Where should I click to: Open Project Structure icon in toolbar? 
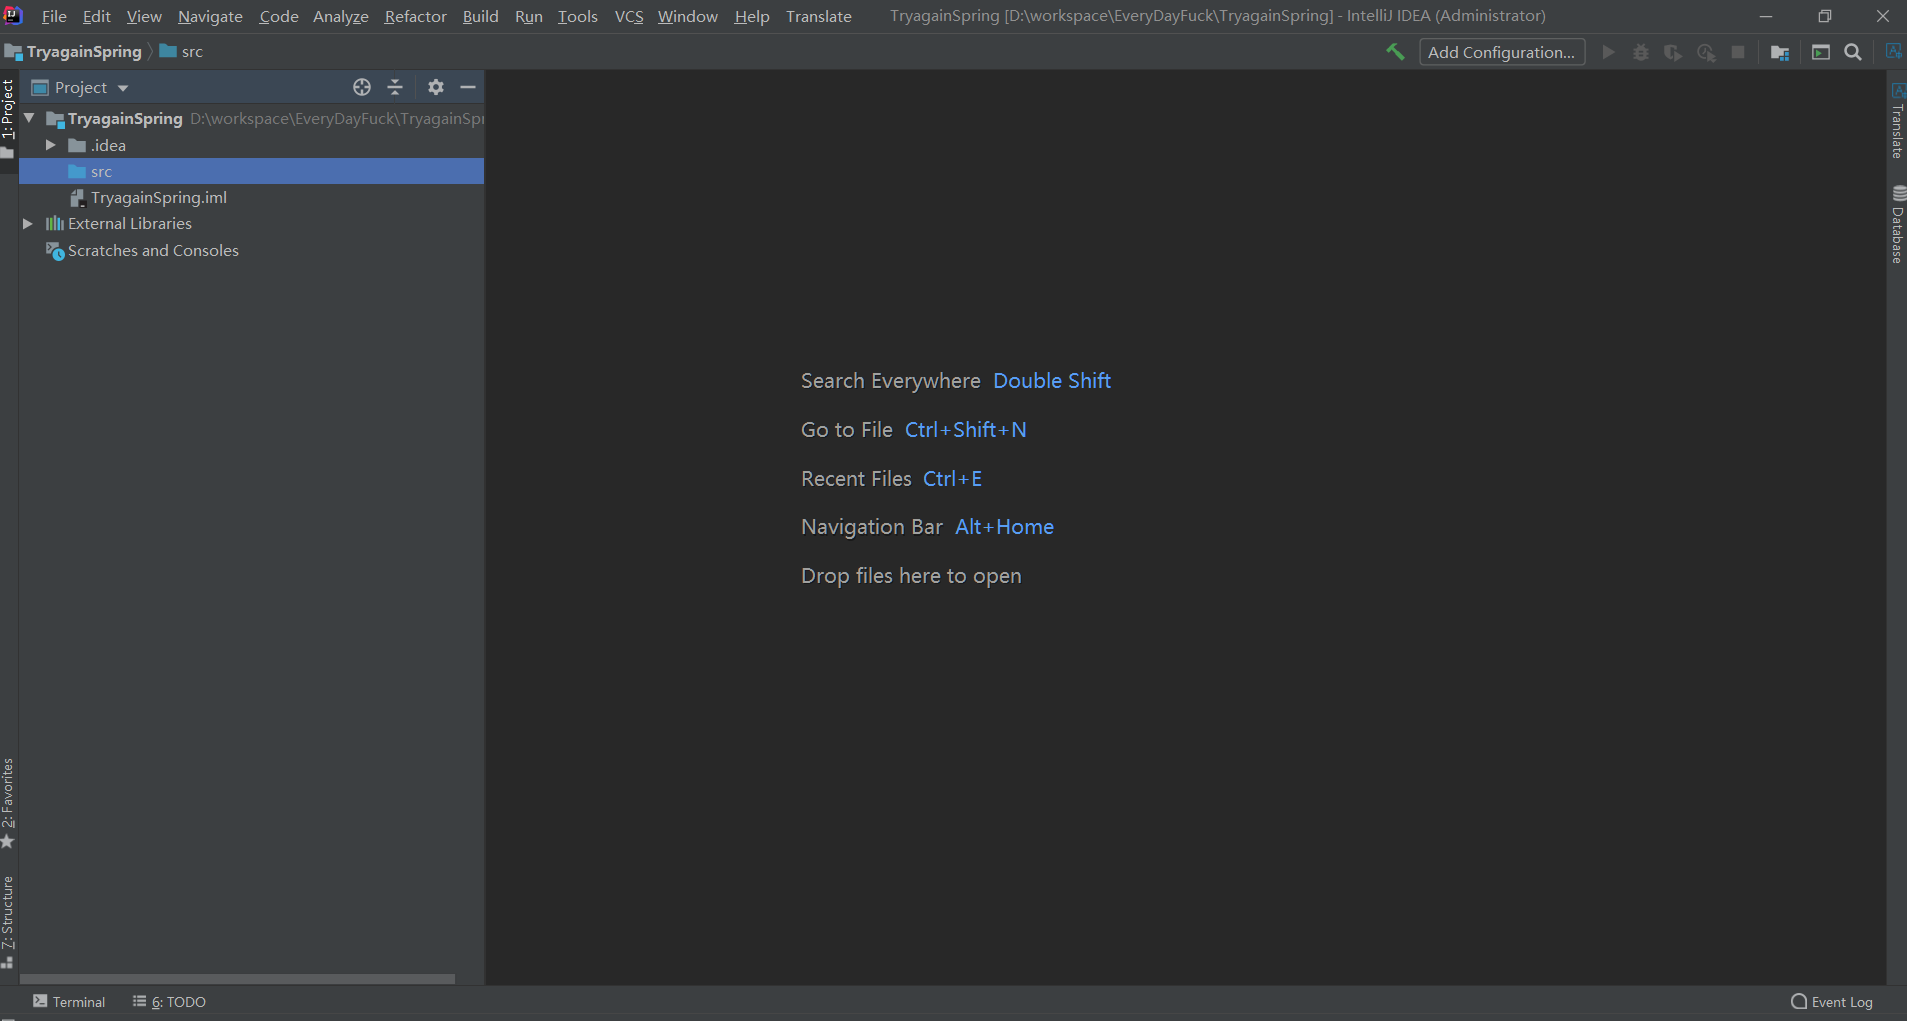[1780, 52]
